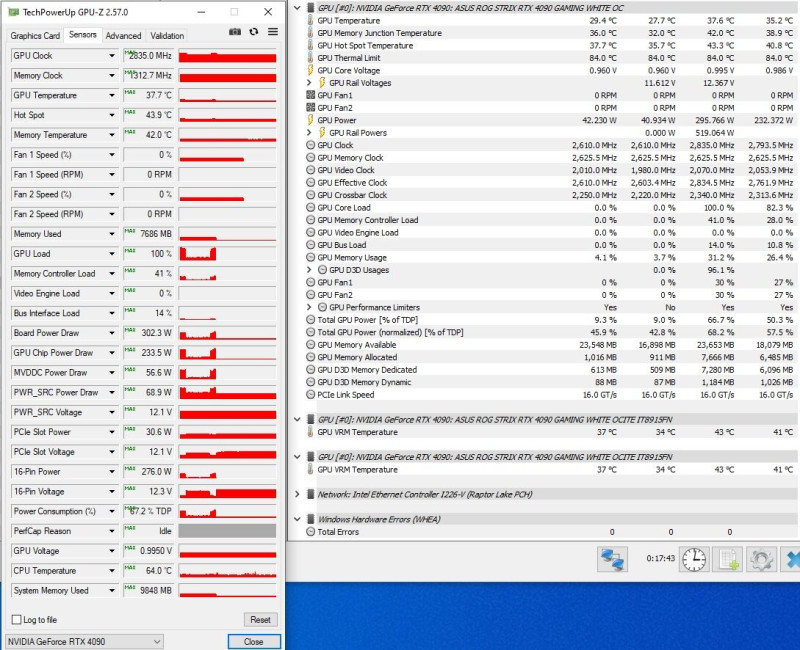The width and height of the screenshot is (800, 650).
Task: Collapse the Windows Hardware Errors section
Action: (297, 519)
